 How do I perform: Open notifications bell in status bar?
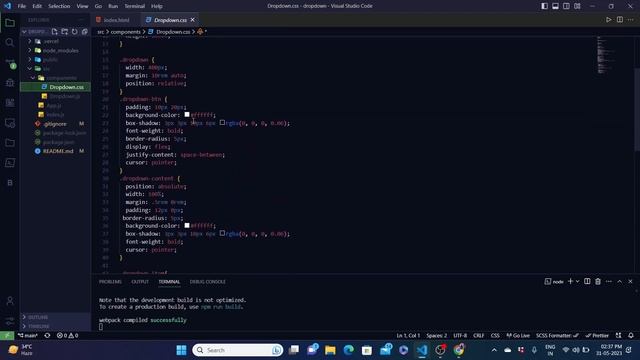pyautogui.click(x=631, y=336)
